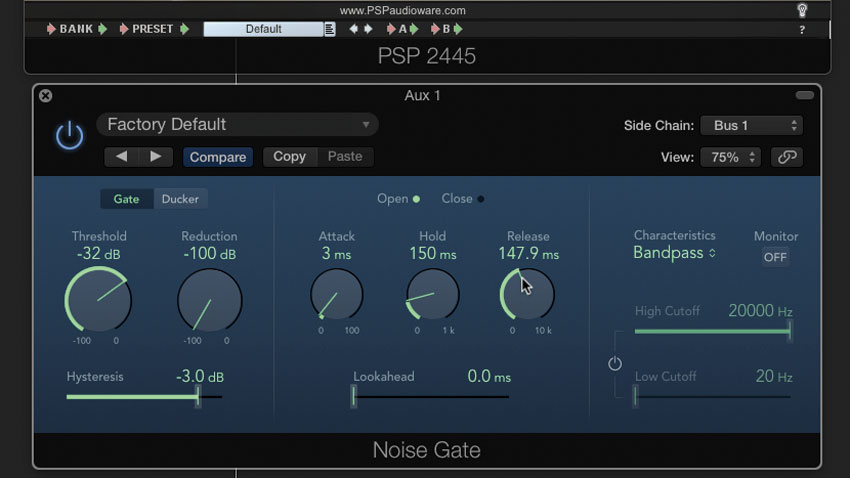Click the View 75% stepper arrows
850x478 pixels.
click(x=752, y=157)
